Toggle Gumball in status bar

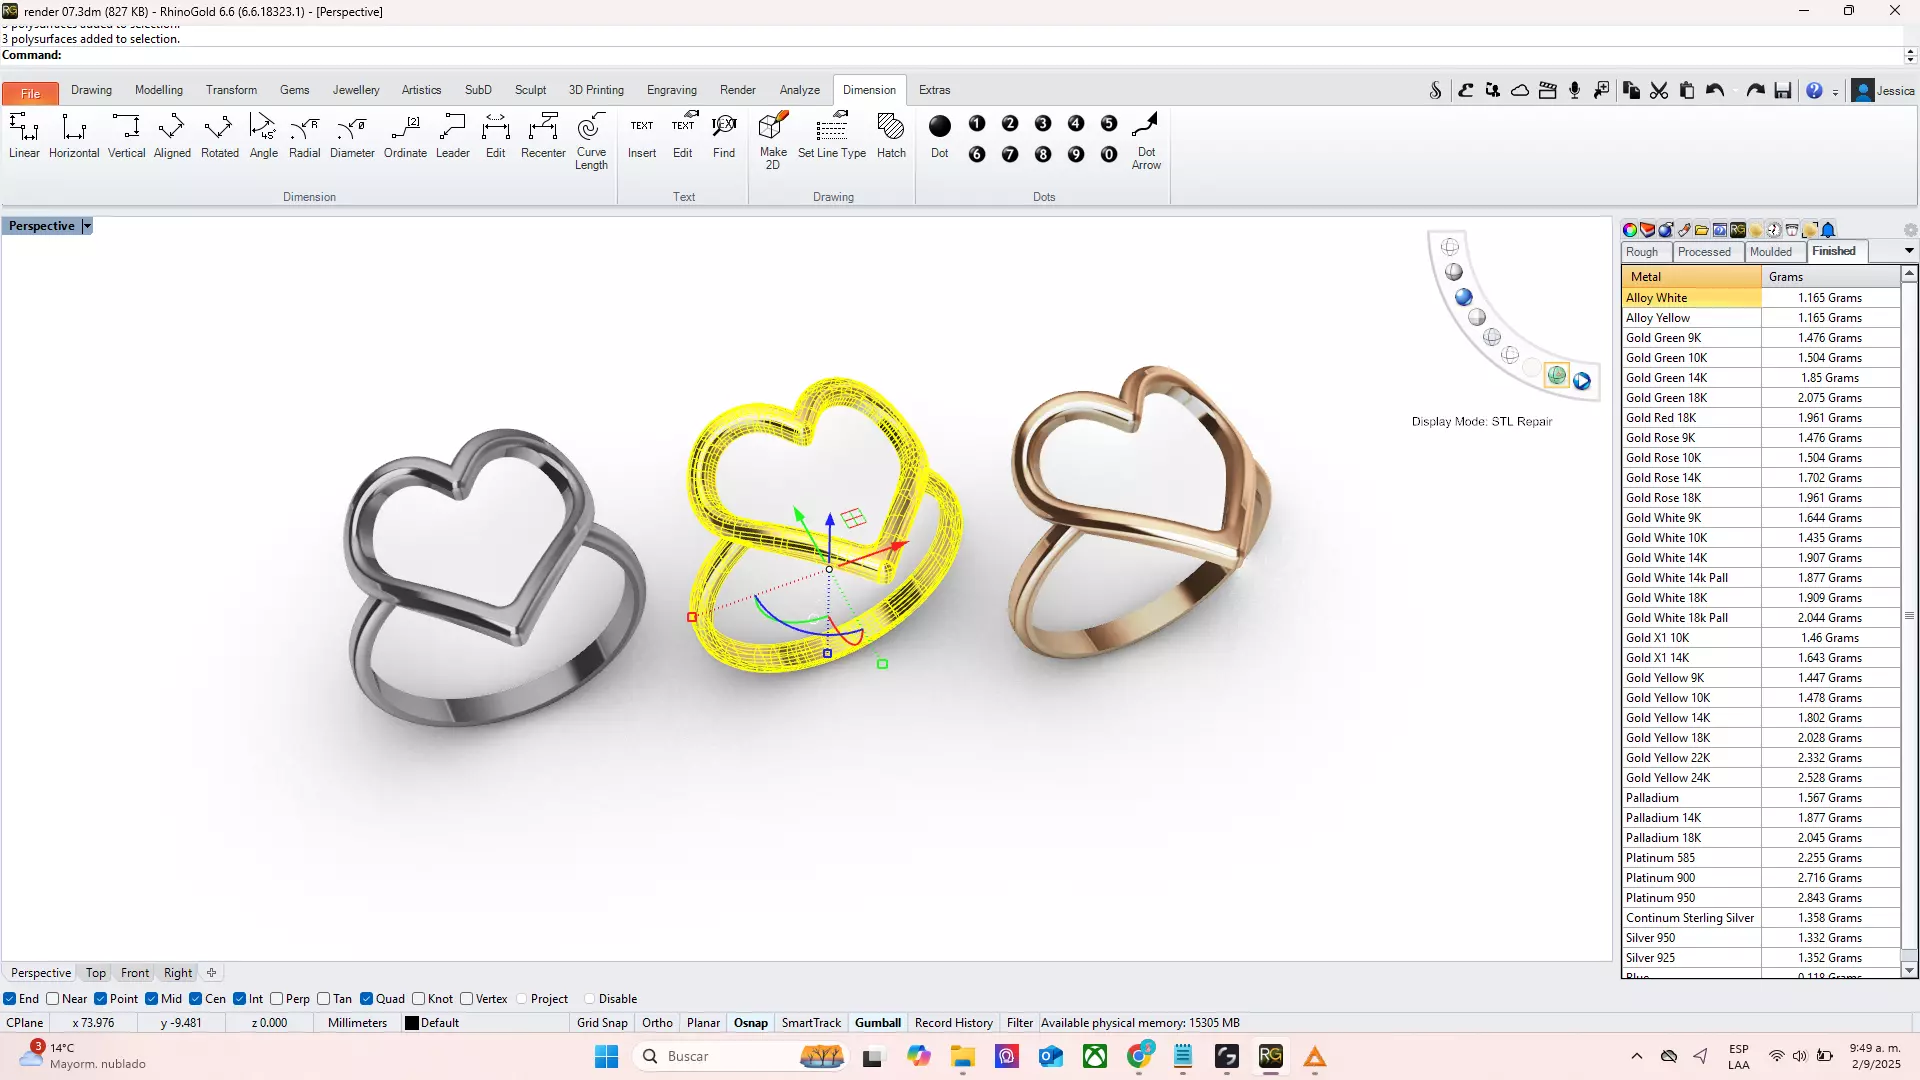click(878, 1023)
